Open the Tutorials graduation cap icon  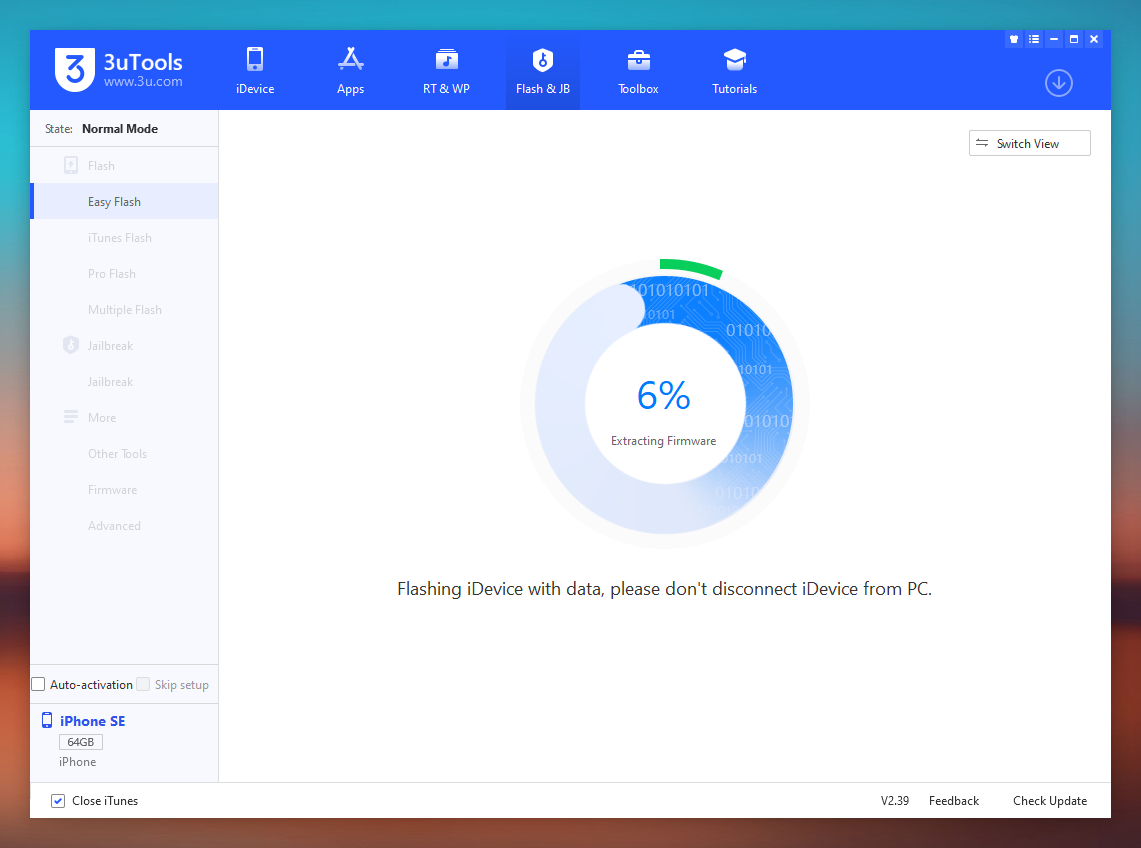[x=734, y=60]
